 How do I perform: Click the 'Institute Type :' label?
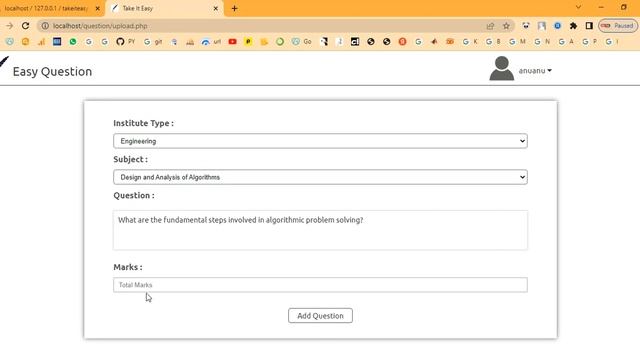pyautogui.click(x=144, y=123)
